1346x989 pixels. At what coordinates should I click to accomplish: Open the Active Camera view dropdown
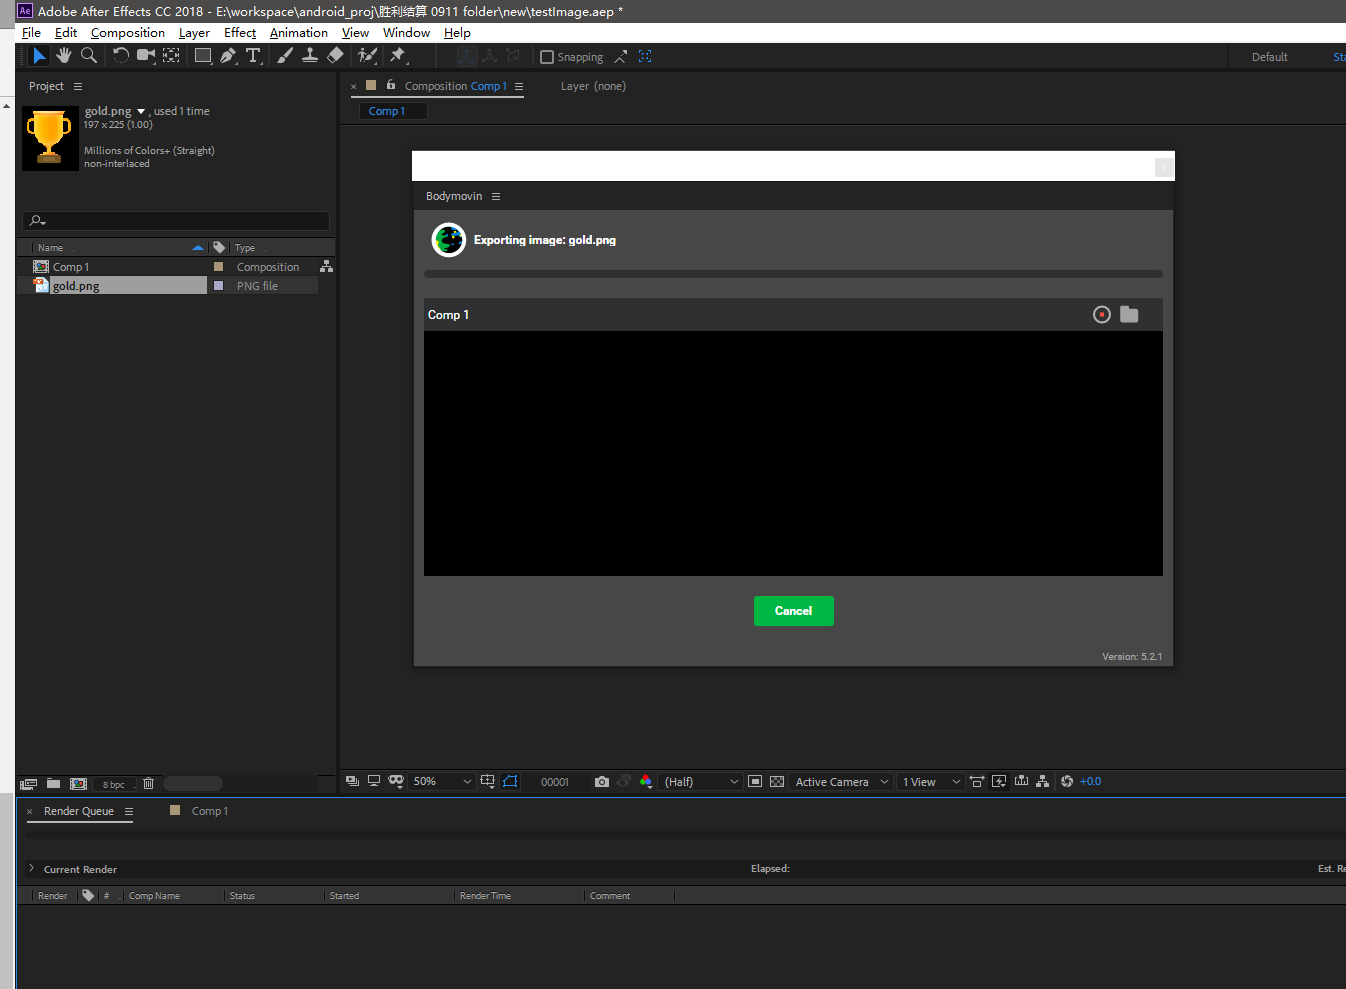tap(840, 781)
